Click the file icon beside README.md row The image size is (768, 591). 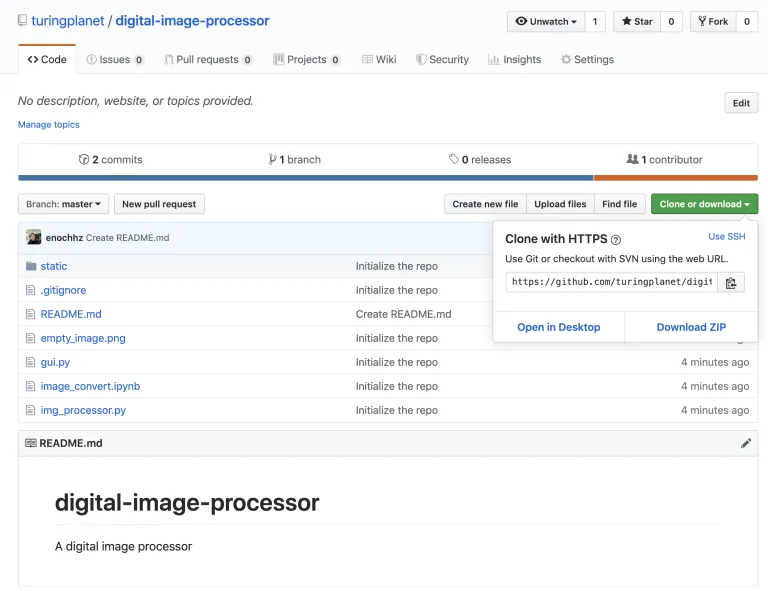tap(30, 314)
